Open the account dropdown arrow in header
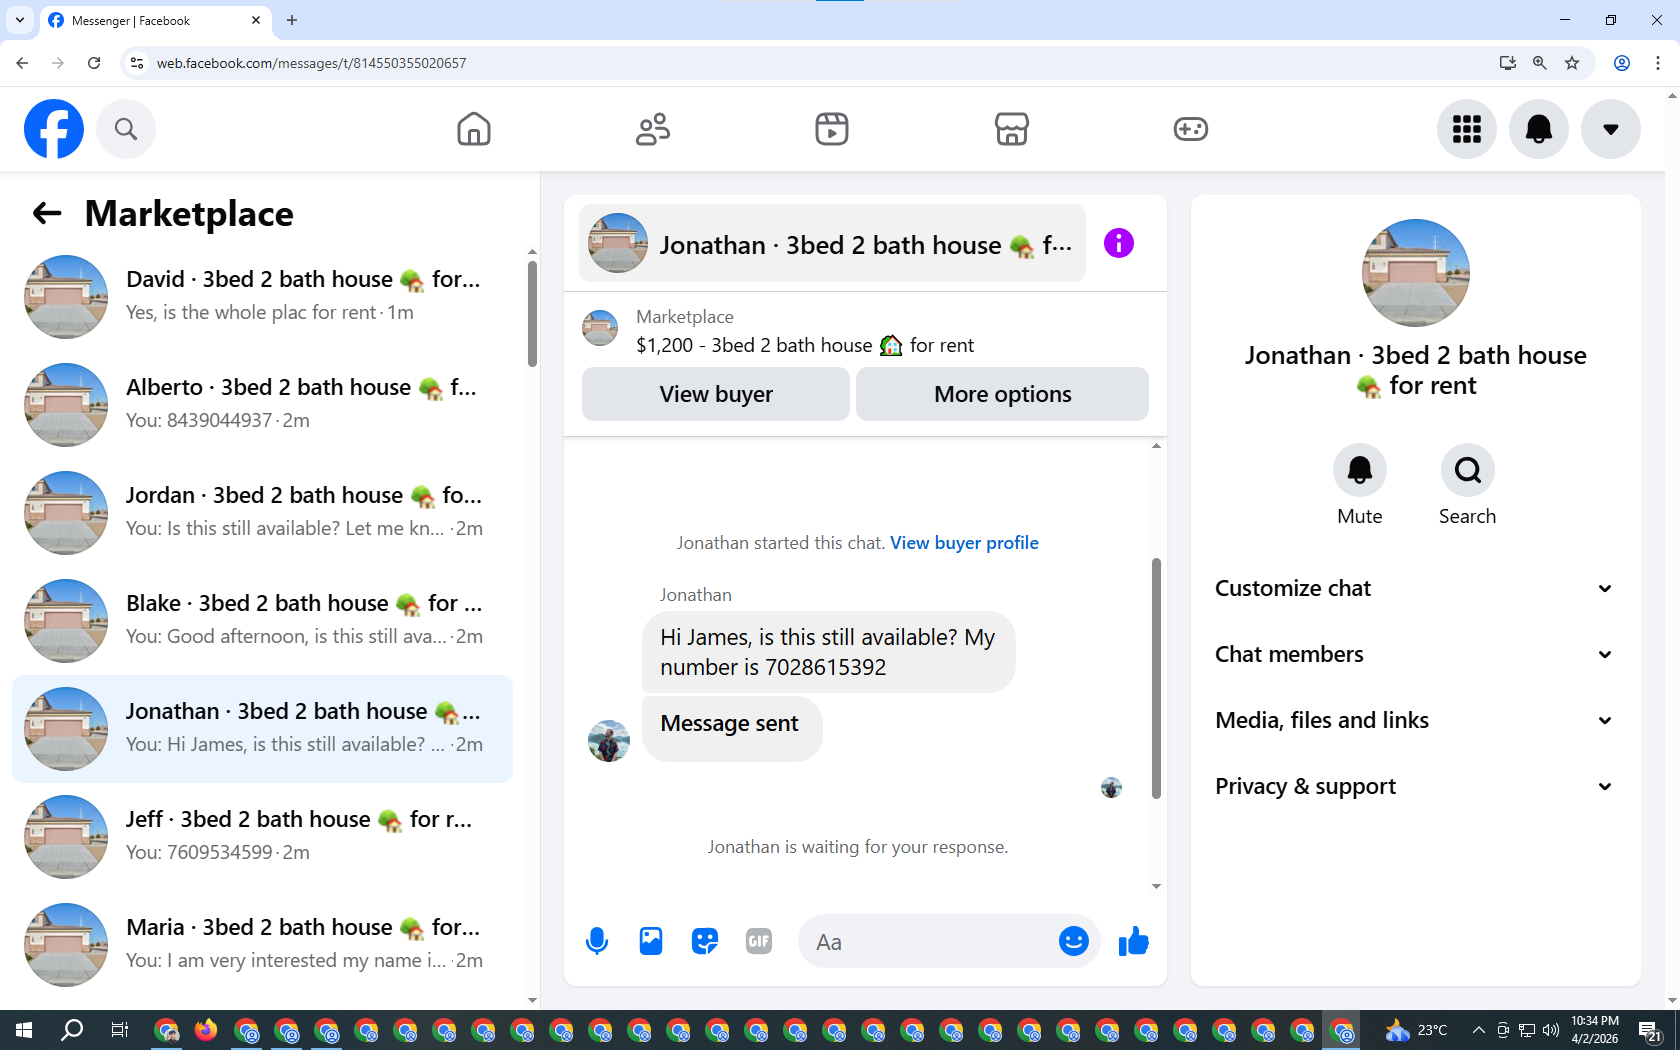Viewport: 1680px width, 1050px height. pos(1611,129)
